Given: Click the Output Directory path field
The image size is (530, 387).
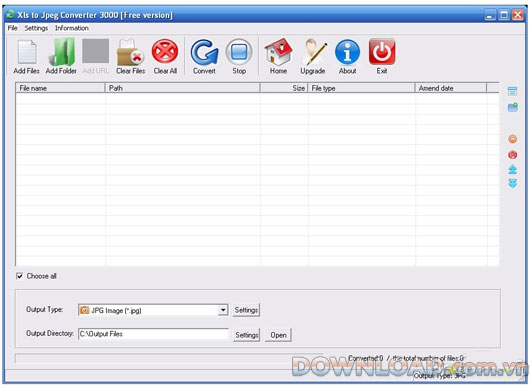Looking at the screenshot, I should [153, 334].
